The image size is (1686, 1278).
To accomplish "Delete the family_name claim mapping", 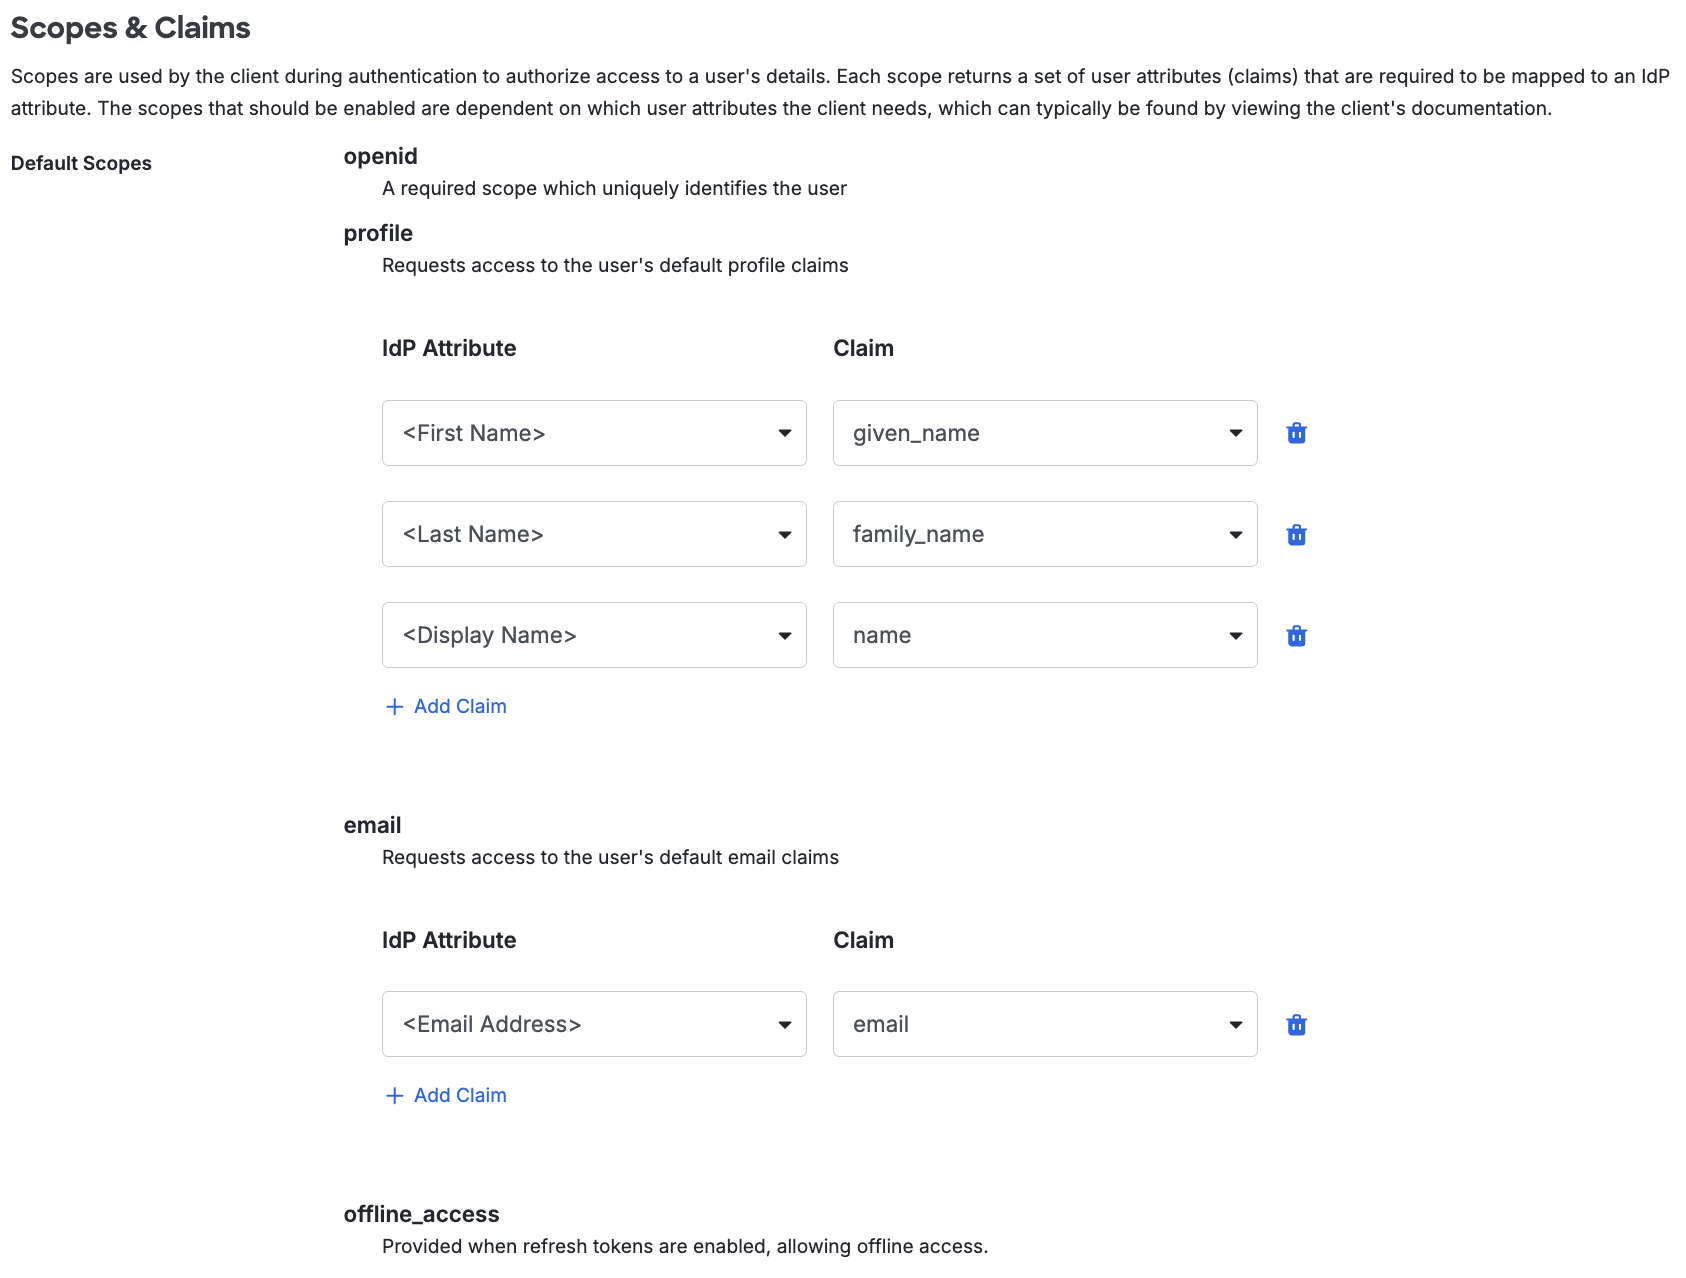I will (x=1295, y=534).
